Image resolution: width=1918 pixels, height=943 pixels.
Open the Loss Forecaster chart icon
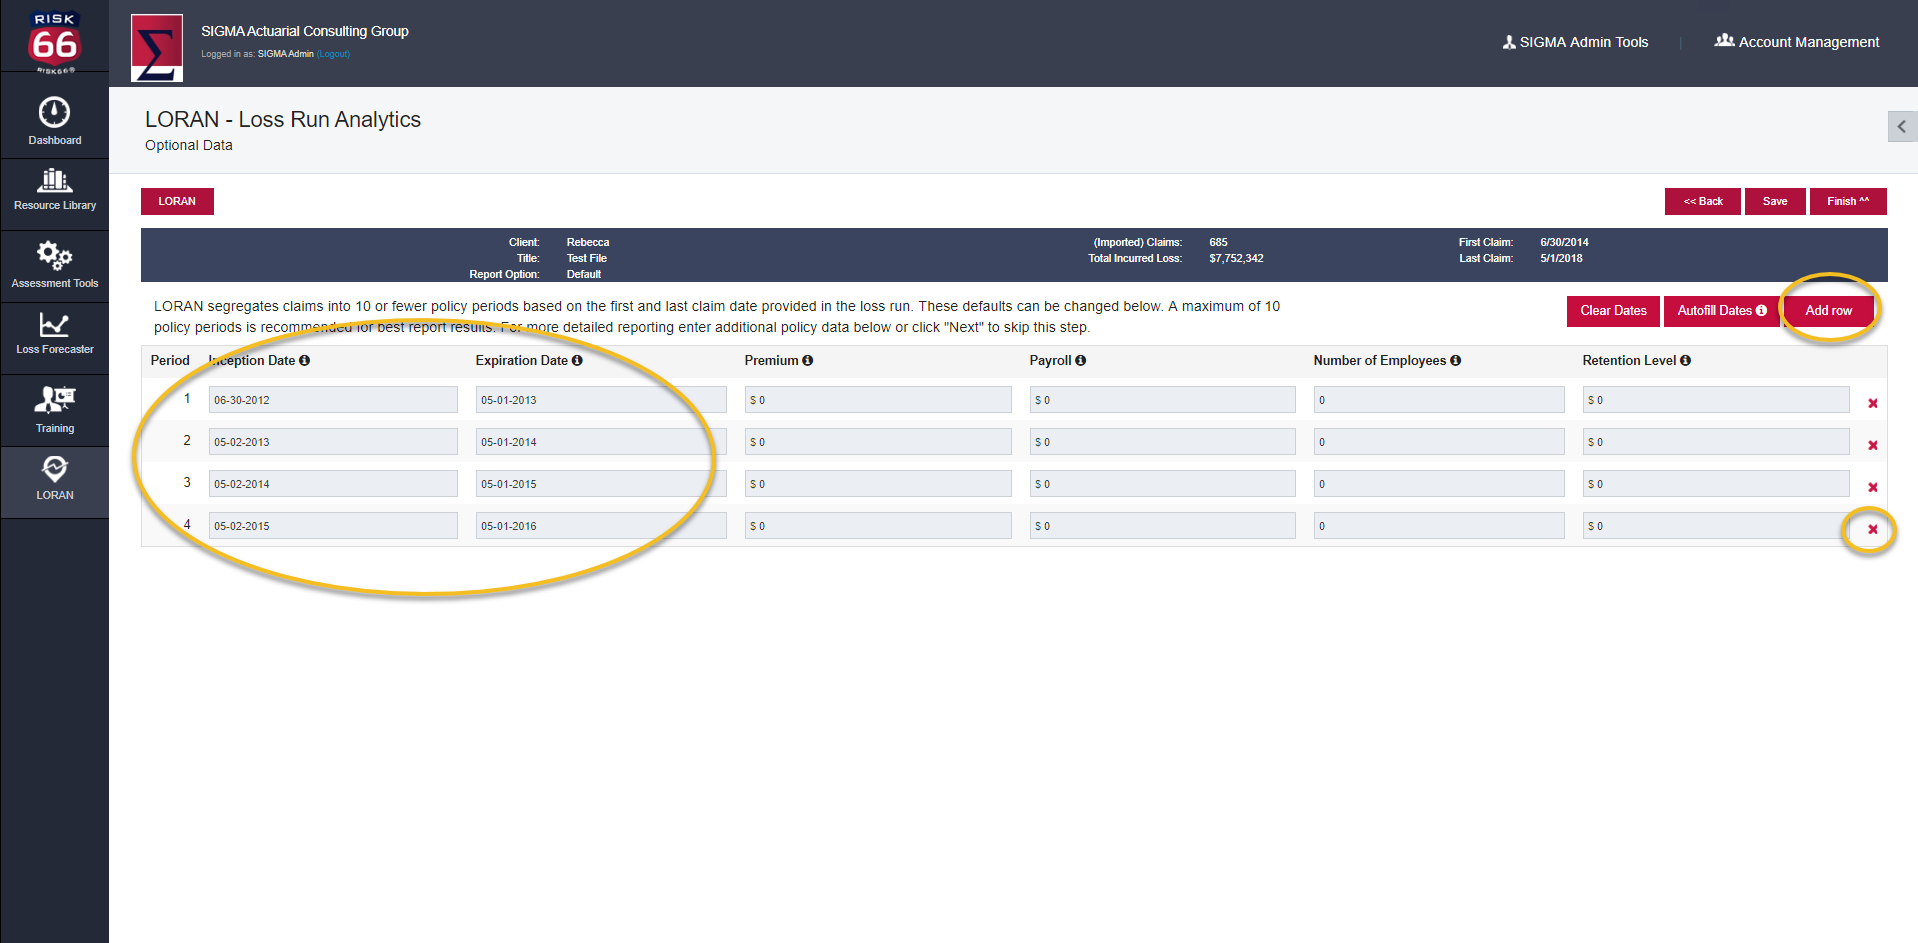click(x=54, y=325)
